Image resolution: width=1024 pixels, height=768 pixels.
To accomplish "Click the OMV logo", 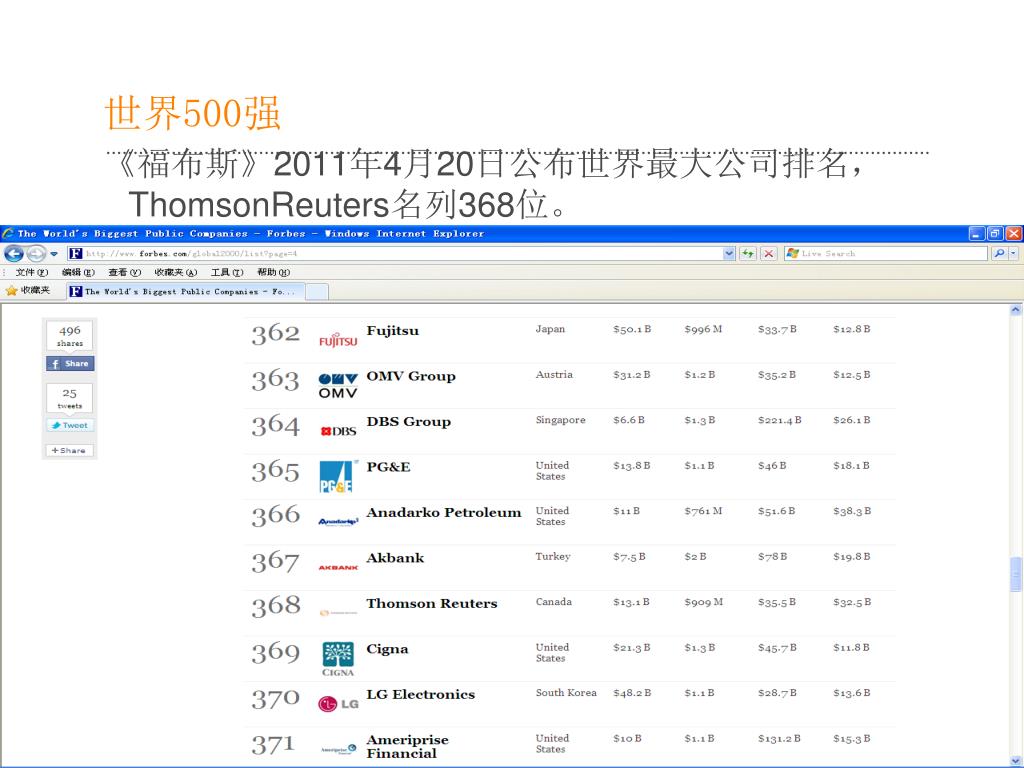I will click(x=338, y=386).
